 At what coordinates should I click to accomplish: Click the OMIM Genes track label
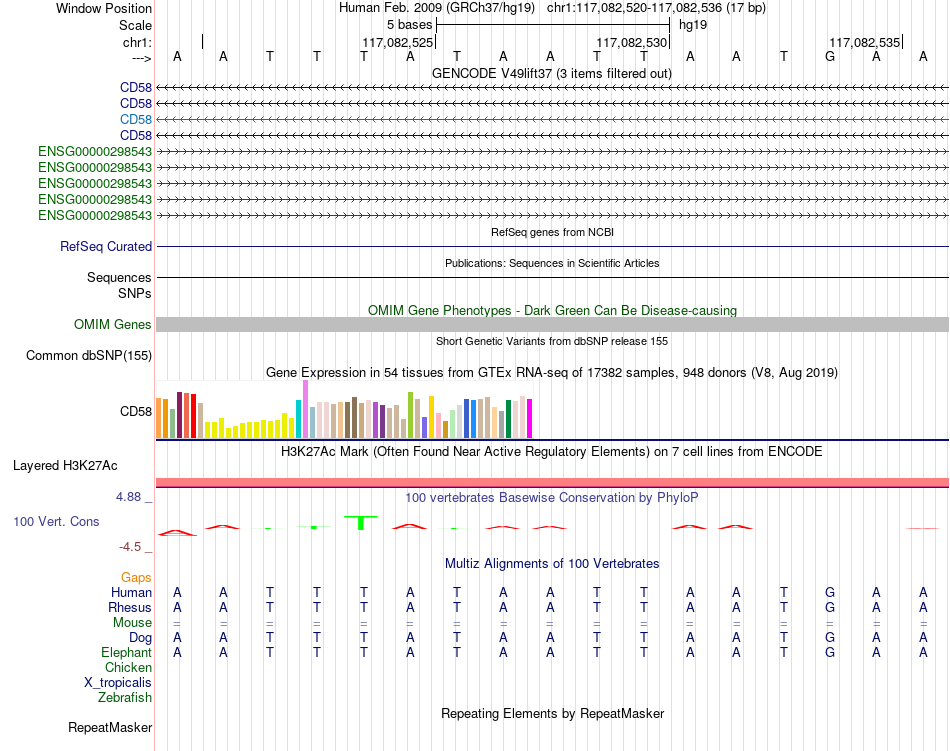(112, 325)
